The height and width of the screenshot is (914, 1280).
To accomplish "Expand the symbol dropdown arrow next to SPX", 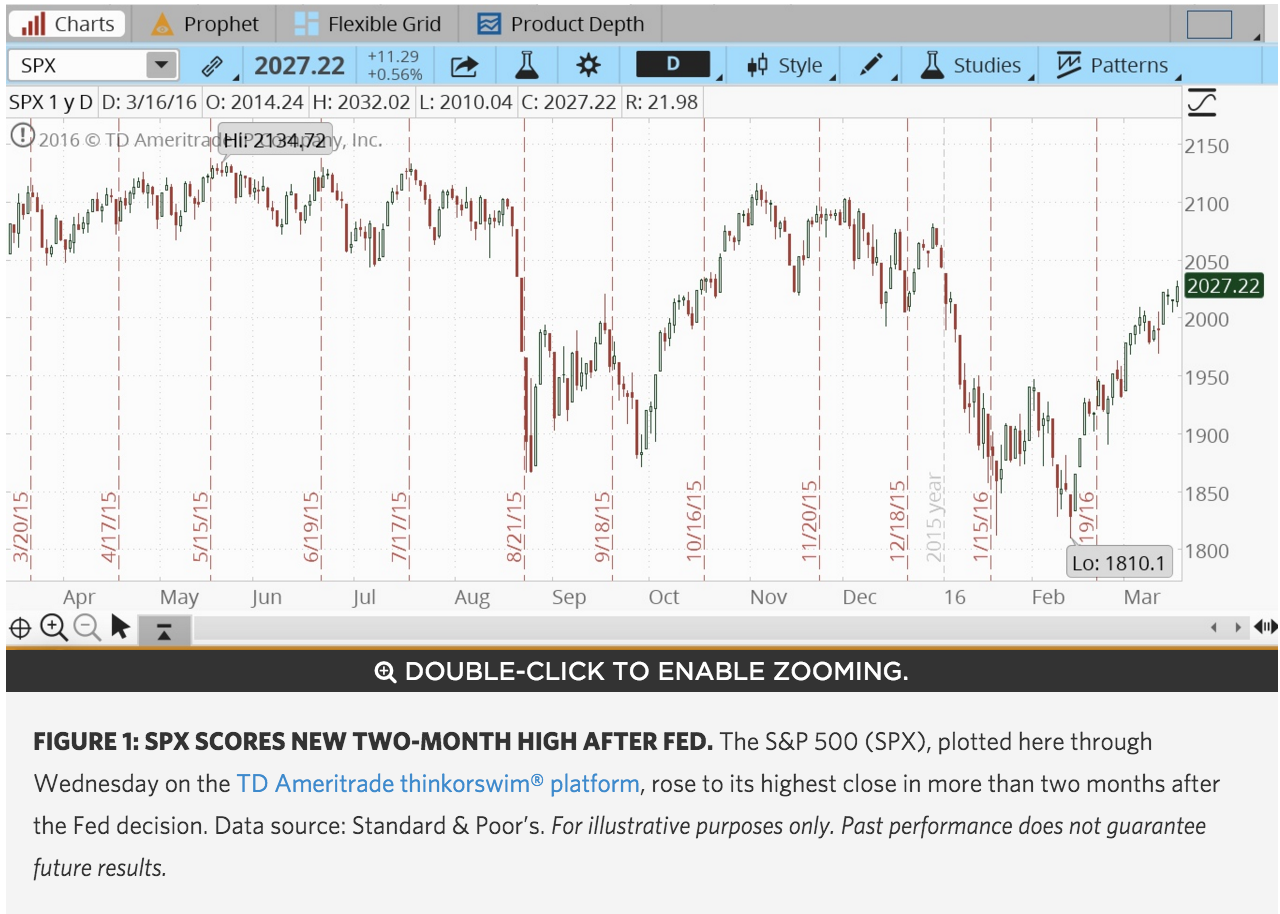I will tap(161, 66).
